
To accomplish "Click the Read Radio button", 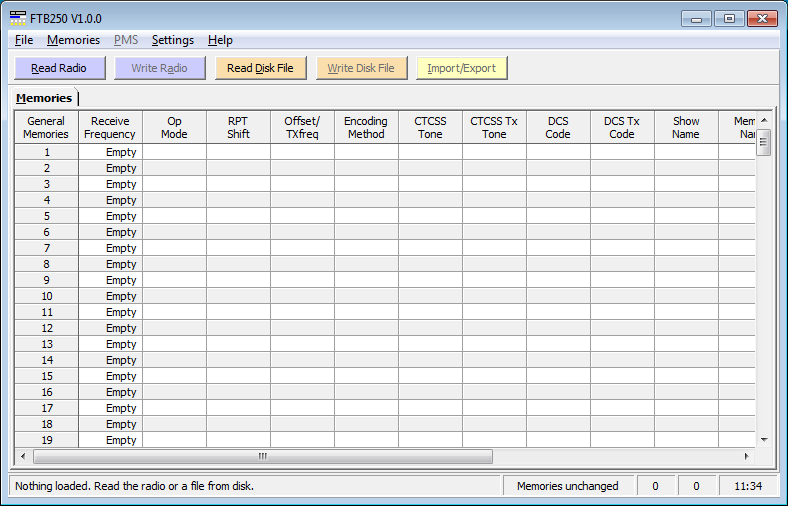I will click(x=58, y=68).
